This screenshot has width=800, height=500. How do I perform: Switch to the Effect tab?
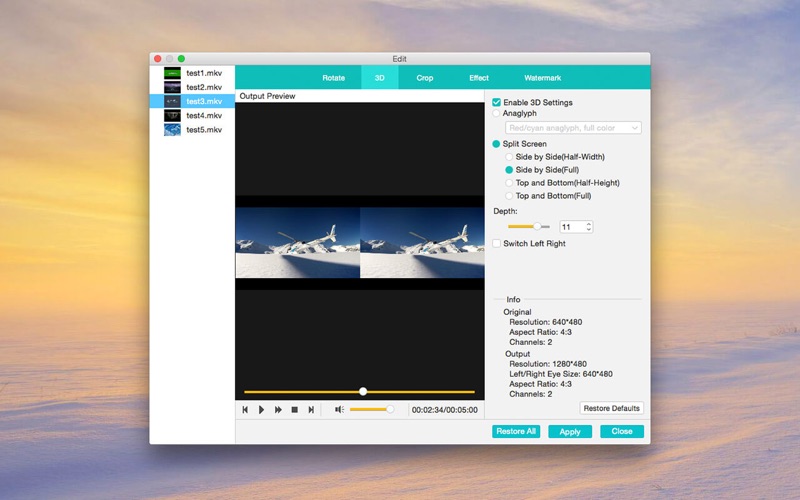479,78
